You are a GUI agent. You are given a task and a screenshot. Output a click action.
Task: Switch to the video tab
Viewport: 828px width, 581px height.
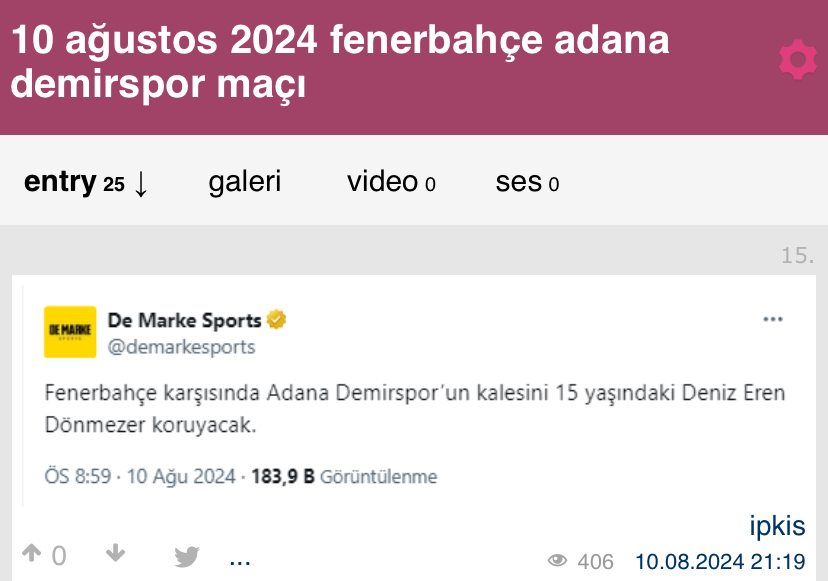(391, 182)
